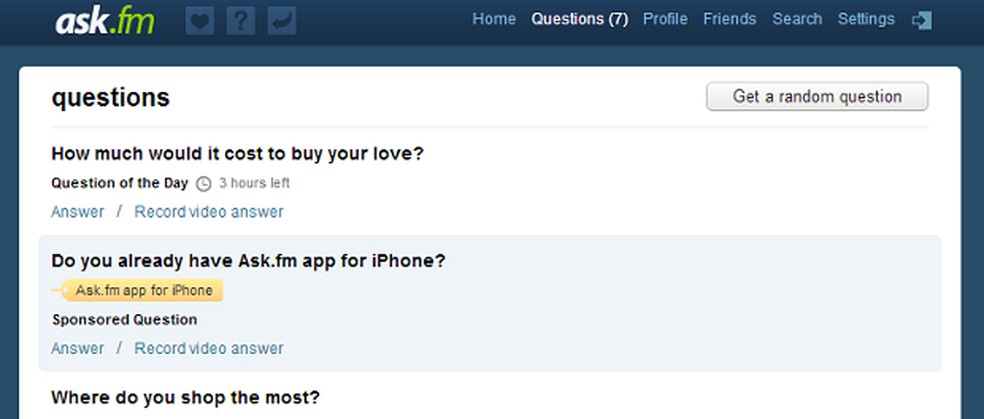Image resolution: width=984 pixels, height=419 pixels.
Task: Open the Profile page
Action: (666, 19)
